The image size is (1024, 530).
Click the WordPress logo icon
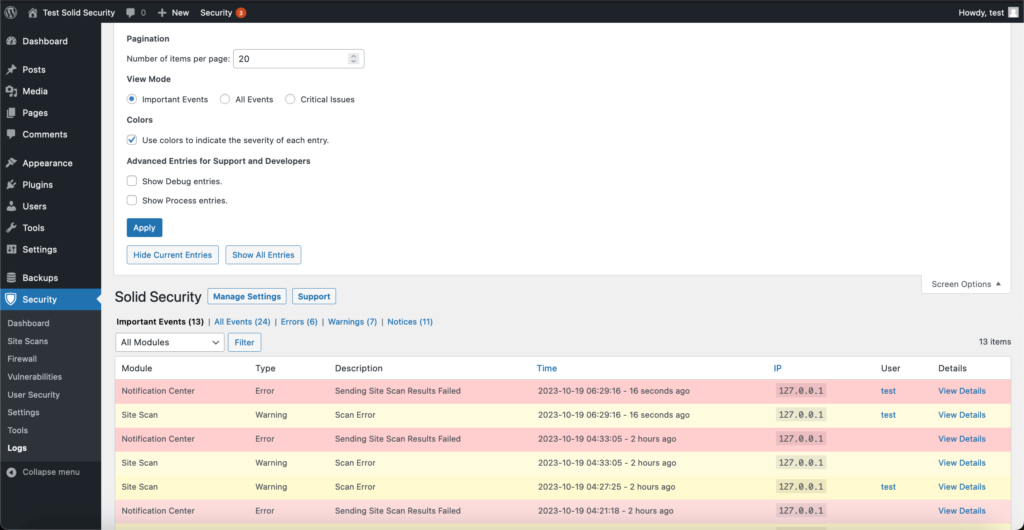[x=11, y=13]
